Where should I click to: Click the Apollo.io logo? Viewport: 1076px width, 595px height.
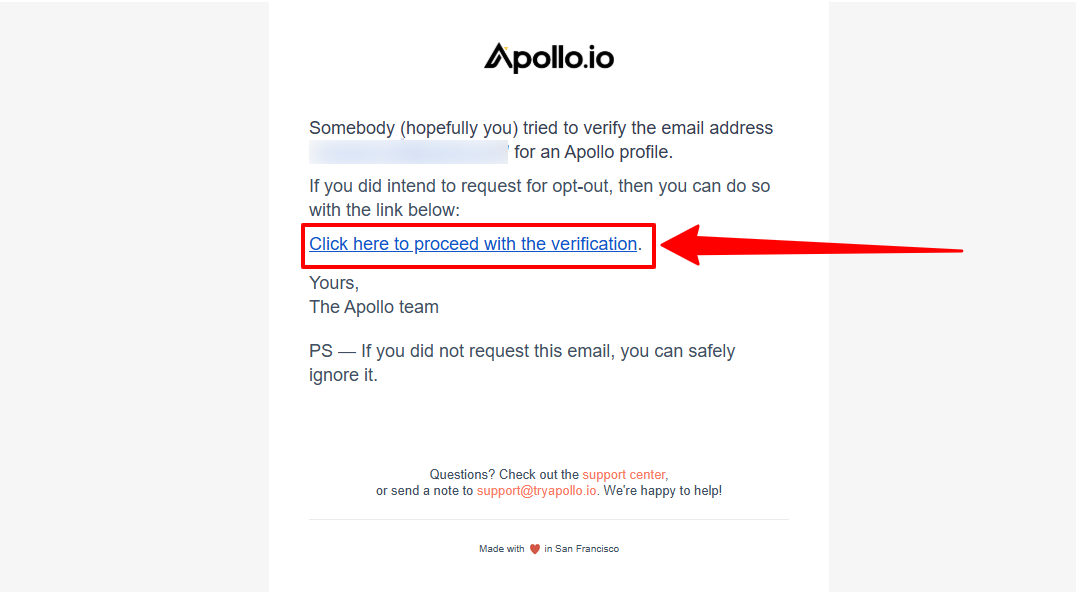548,58
